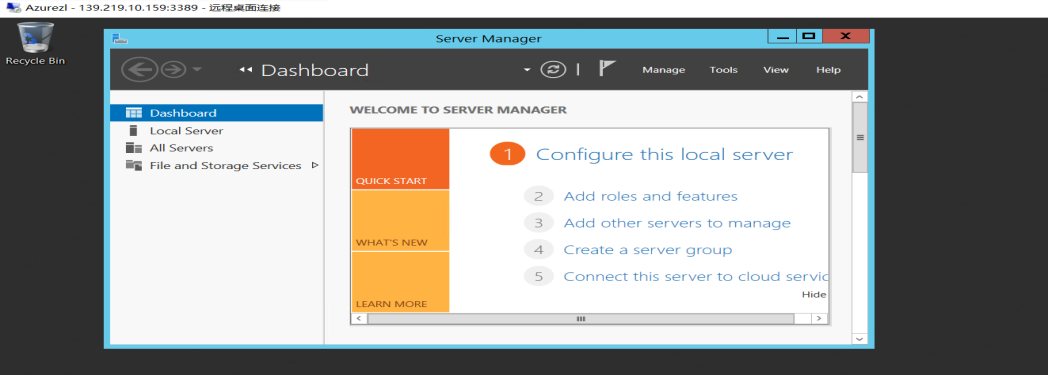Viewport: 1048px width, 375px height.
Task: Open the Recycle Bin desktop icon
Action: click(x=35, y=43)
